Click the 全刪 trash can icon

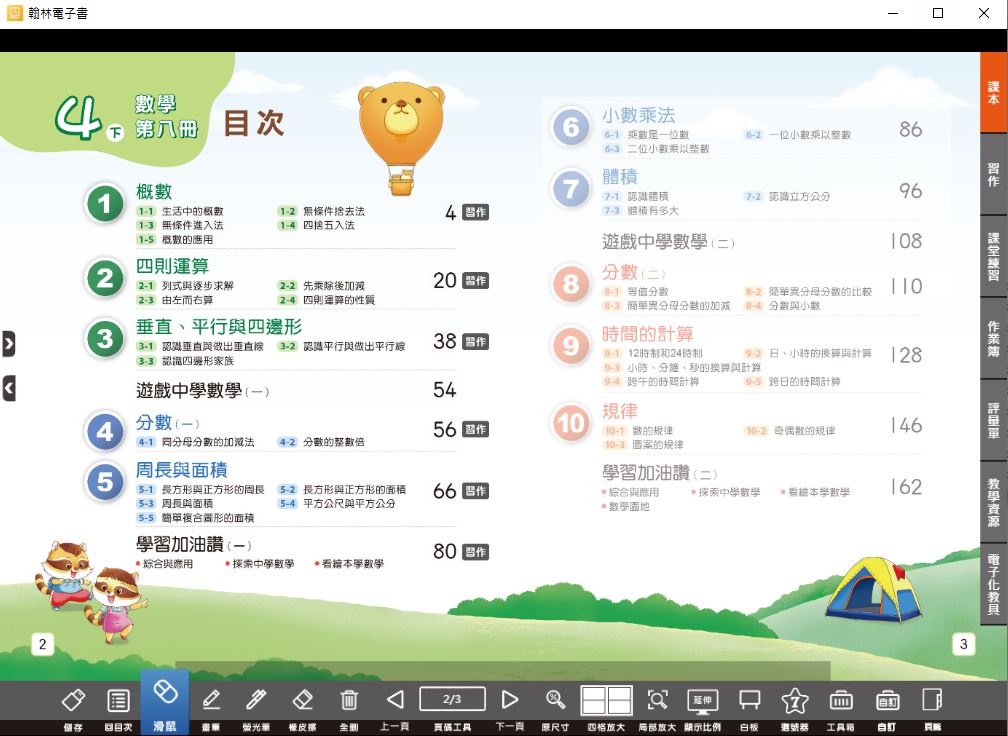(x=348, y=700)
